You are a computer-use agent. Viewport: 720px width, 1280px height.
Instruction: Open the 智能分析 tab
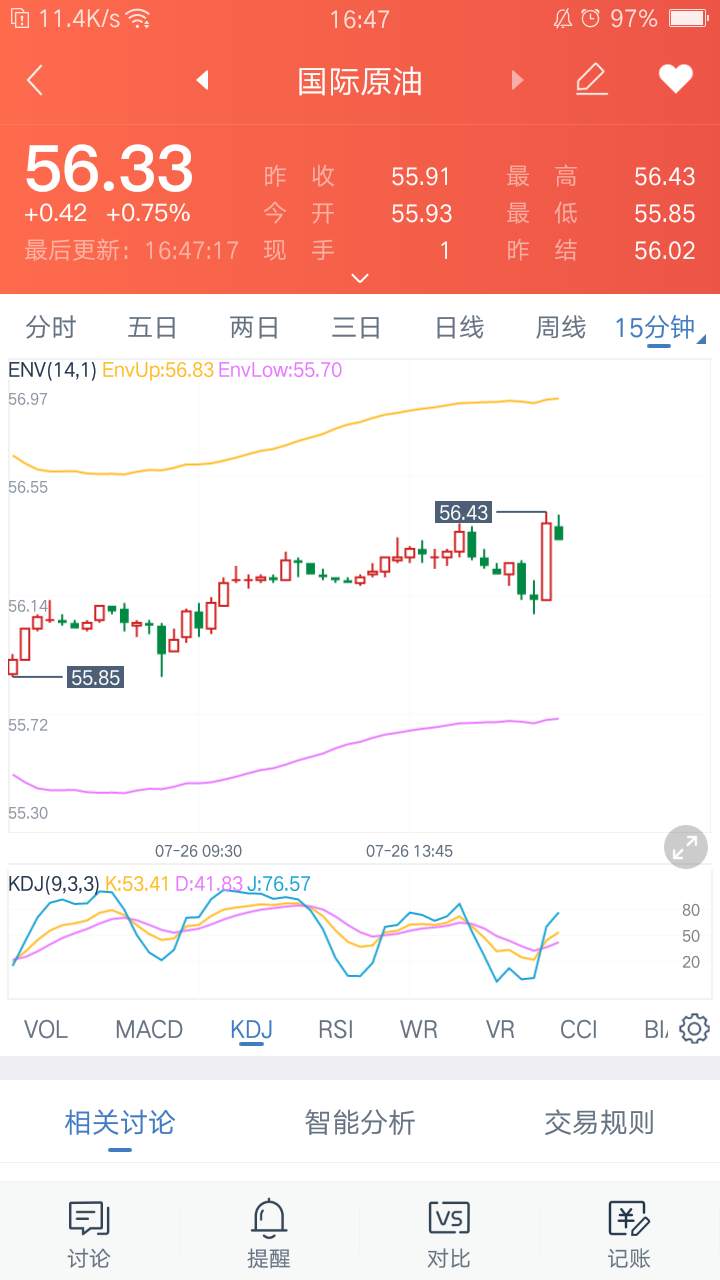pyautogui.click(x=360, y=1122)
